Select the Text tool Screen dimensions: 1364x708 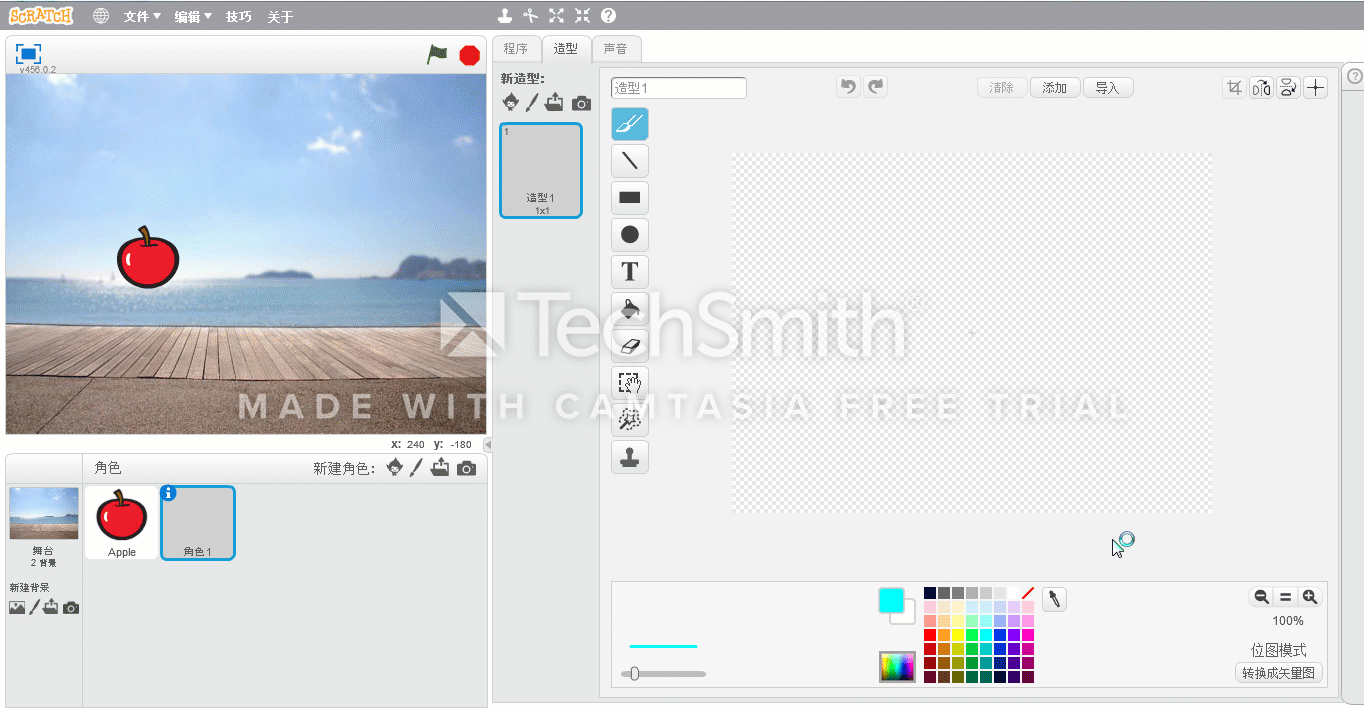(x=630, y=272)
